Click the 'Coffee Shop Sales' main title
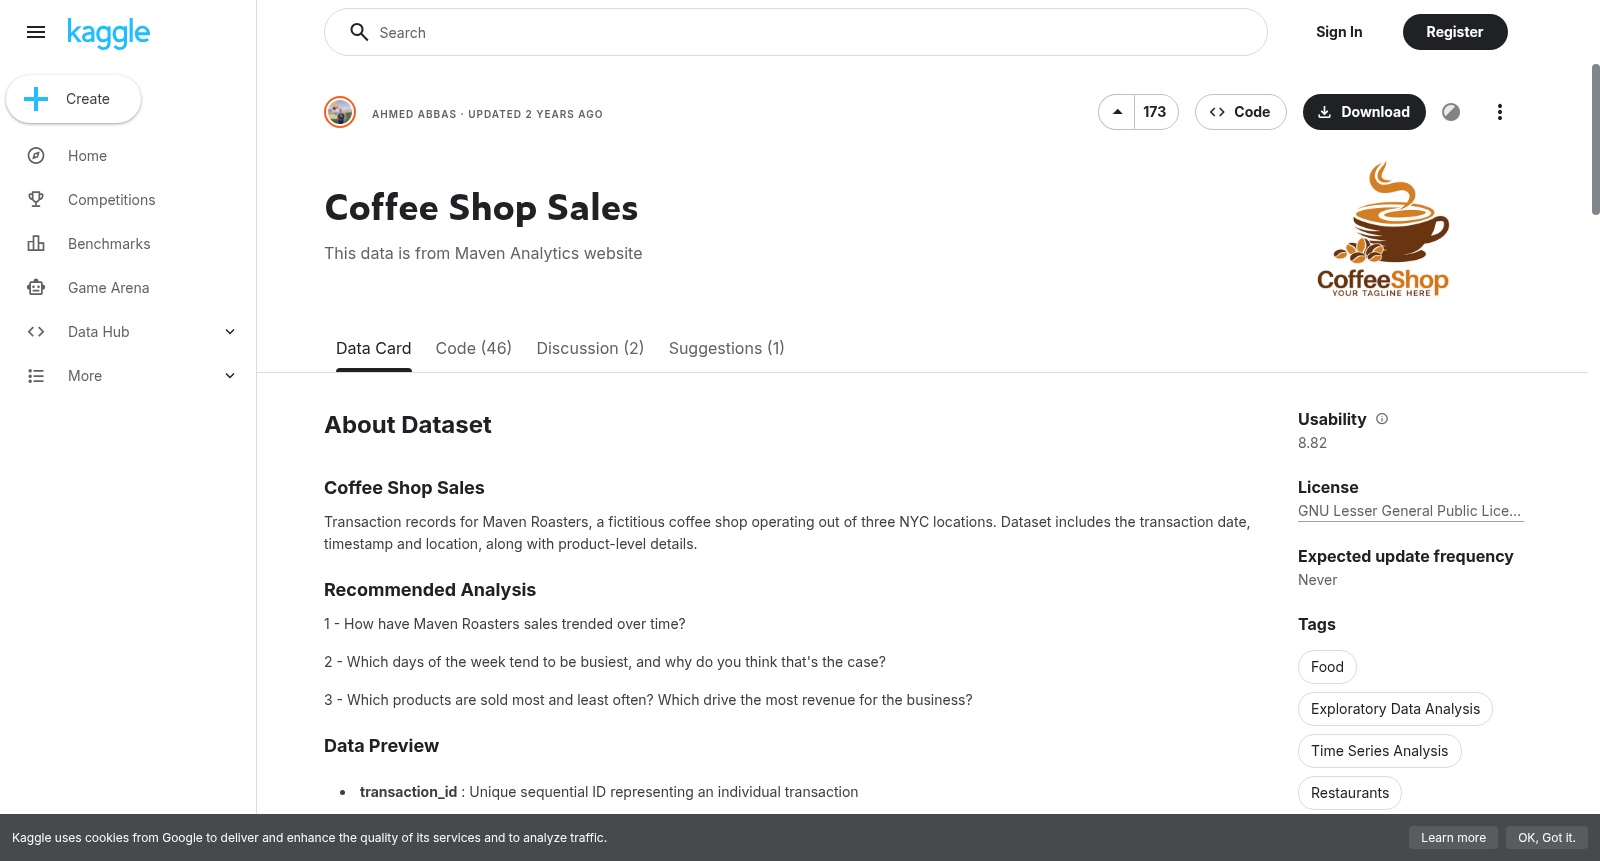Viewport: 1600px width, 861px height. point(481,208)
